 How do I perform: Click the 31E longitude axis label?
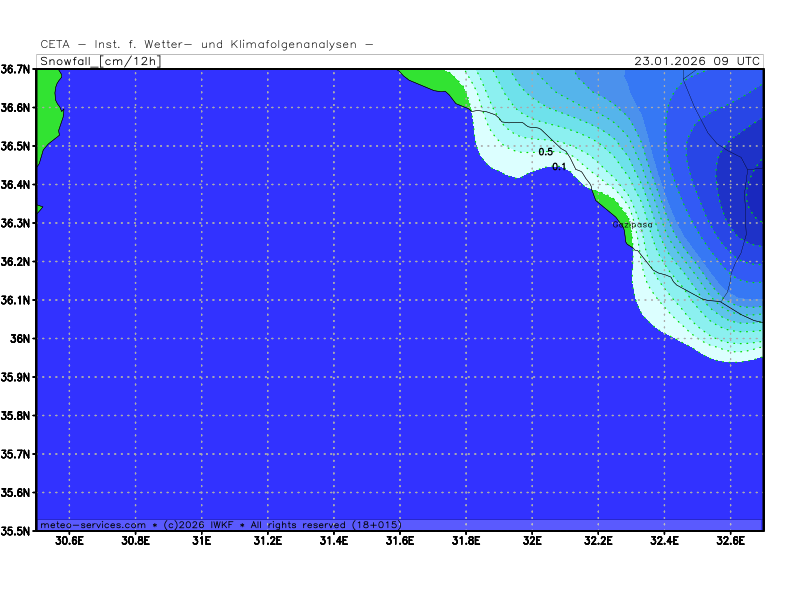(x=201, y=541)
